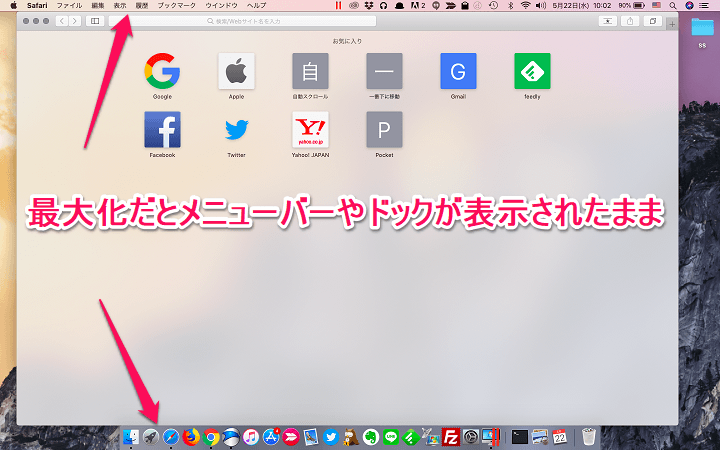
Task: Open the Safari application menu
Action: pyautogui.click(x=37, y=6)
